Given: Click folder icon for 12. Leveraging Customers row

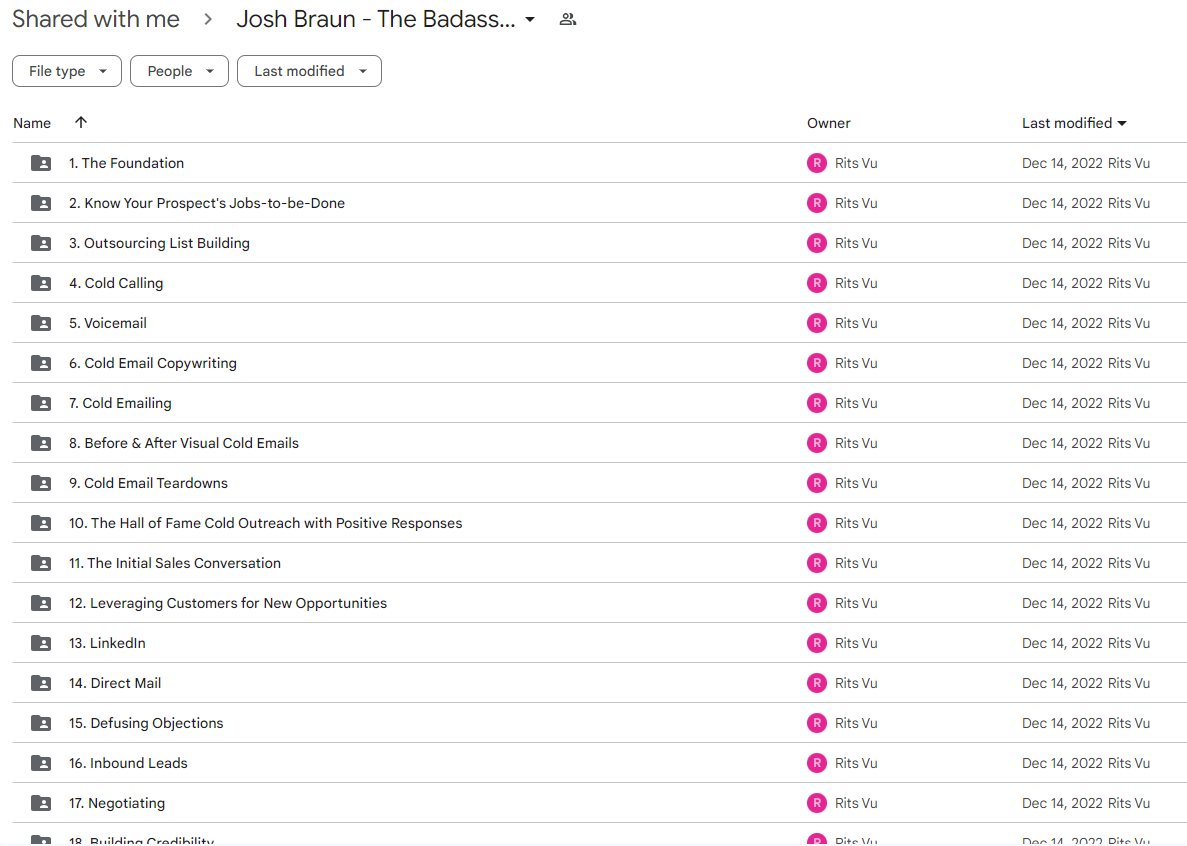Looking at the screenshot, I should (41, 603).
